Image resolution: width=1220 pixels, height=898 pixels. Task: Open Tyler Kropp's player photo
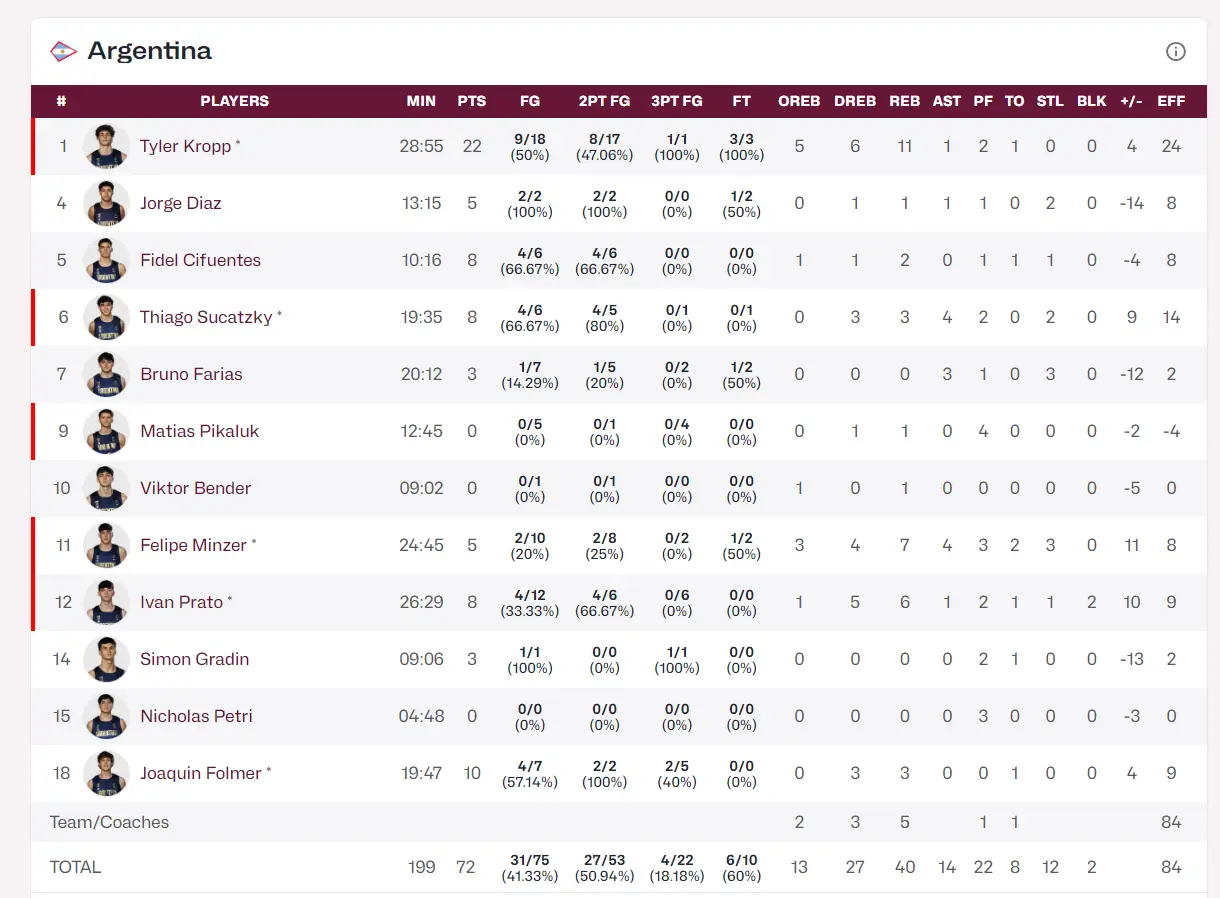pyautogui.click(x=106, y=146)
